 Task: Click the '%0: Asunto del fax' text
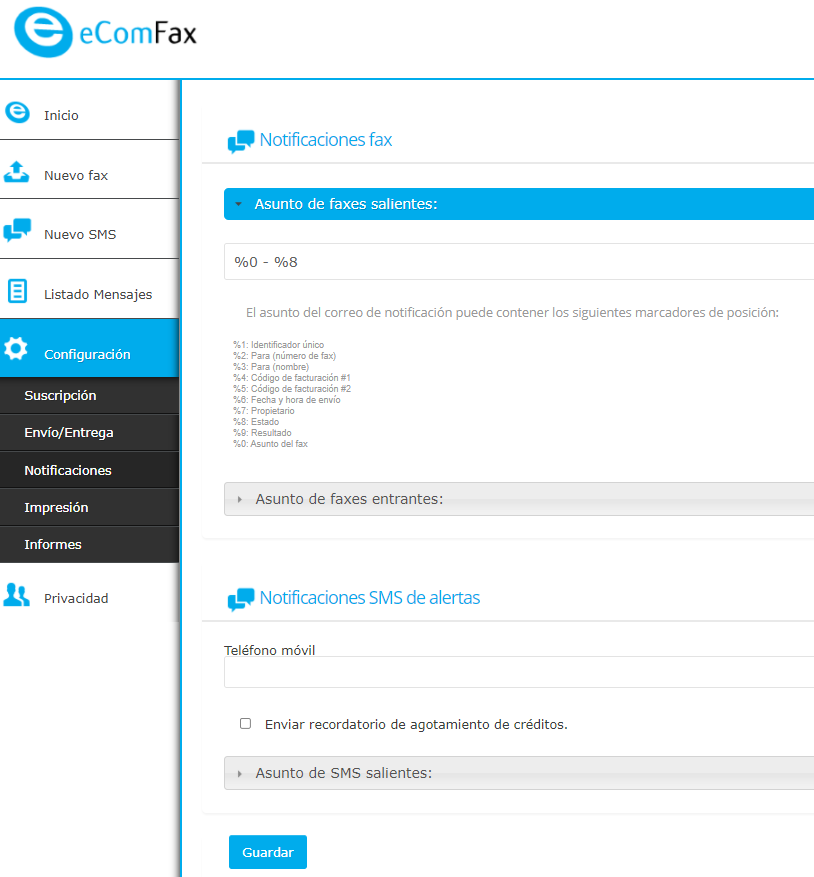pyautogui.click(x=271, y=444)
